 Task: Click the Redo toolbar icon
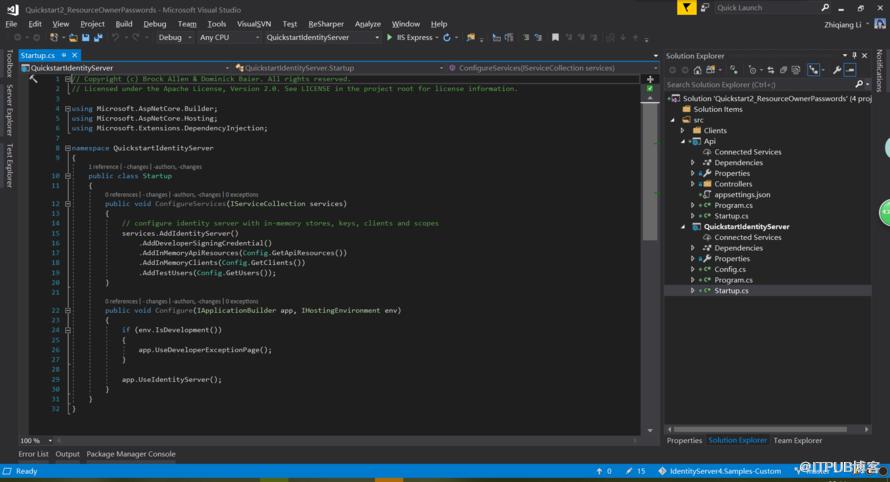point(136,37)
